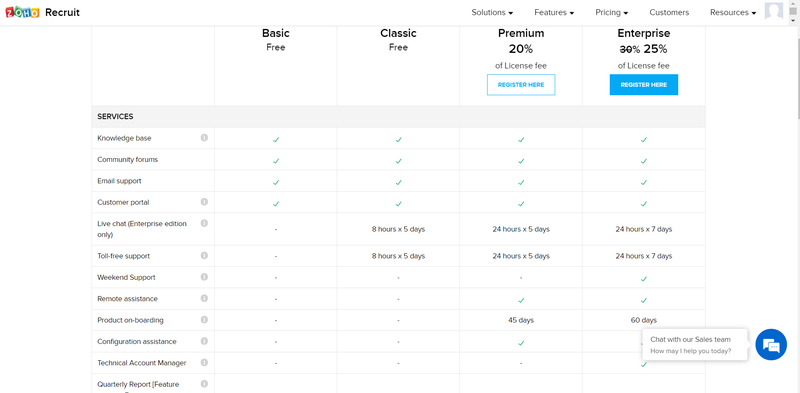Viewport: 800px width, 393px height.
Task: Click Enterprise '25%' license fee price
Action: [x=655, y=49]
